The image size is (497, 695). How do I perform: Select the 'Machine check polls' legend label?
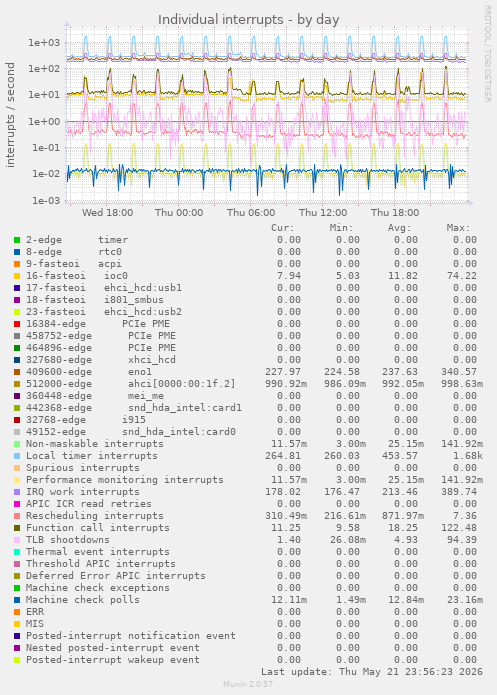(83, 600)
